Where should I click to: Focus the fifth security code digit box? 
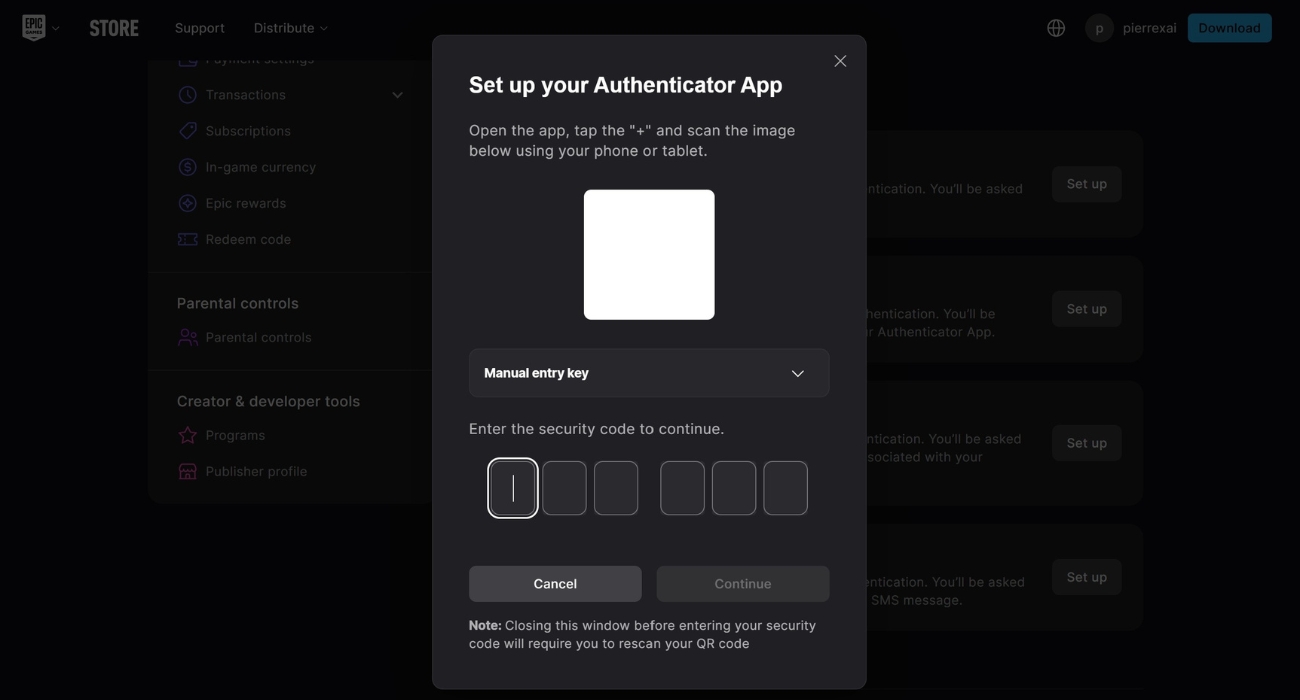pos(734,488)
